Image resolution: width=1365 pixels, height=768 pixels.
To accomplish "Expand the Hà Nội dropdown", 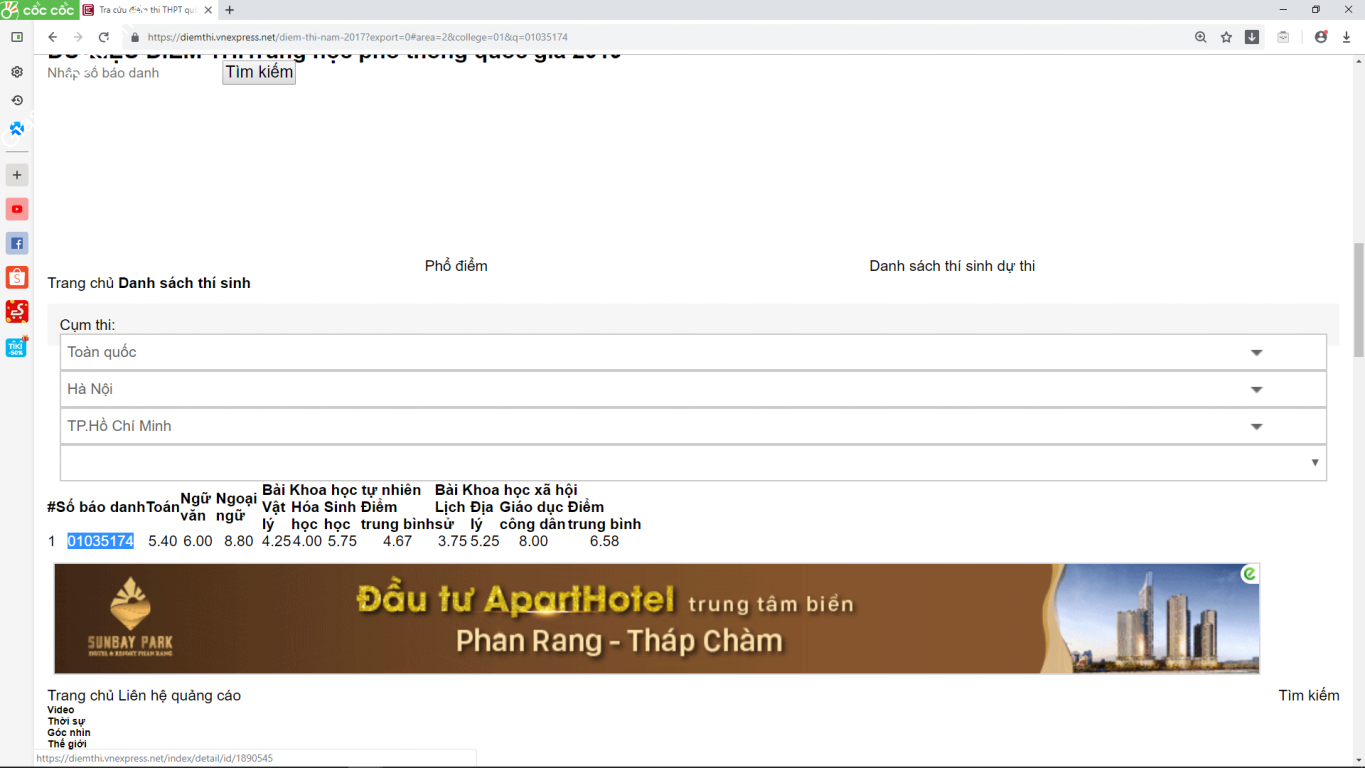I will (693, 389).
